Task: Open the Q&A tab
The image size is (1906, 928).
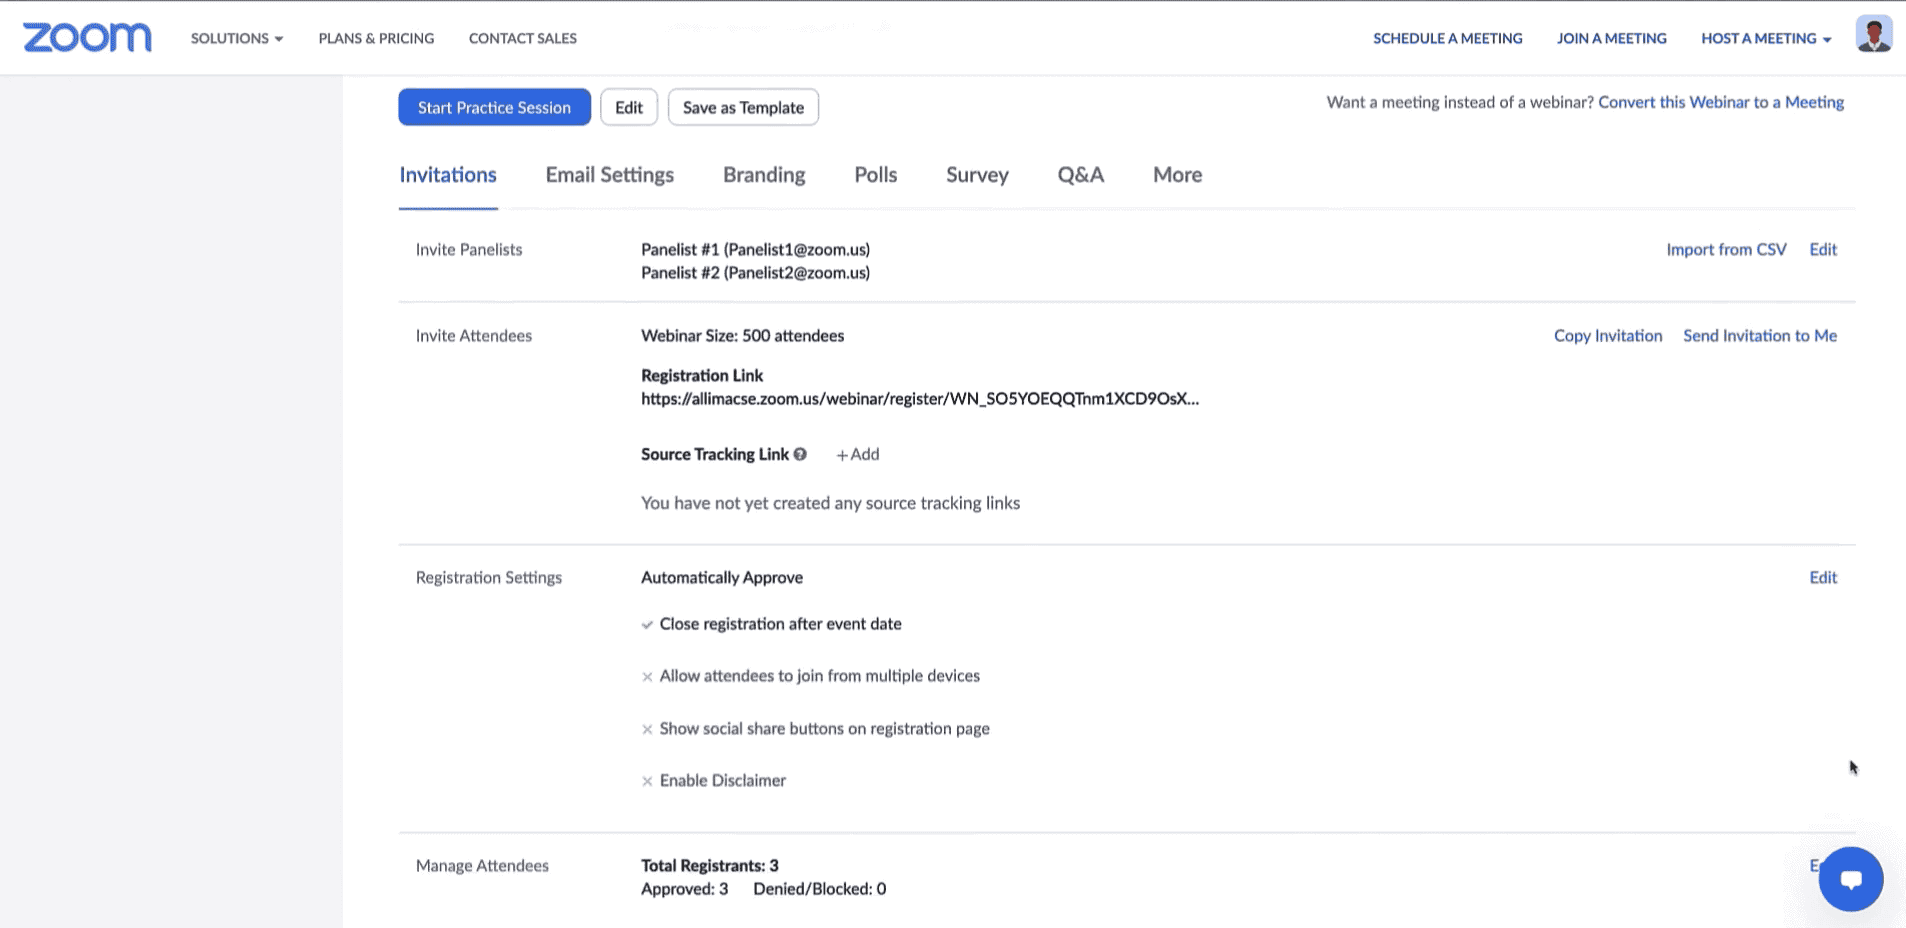Action: click(1080, 175)
